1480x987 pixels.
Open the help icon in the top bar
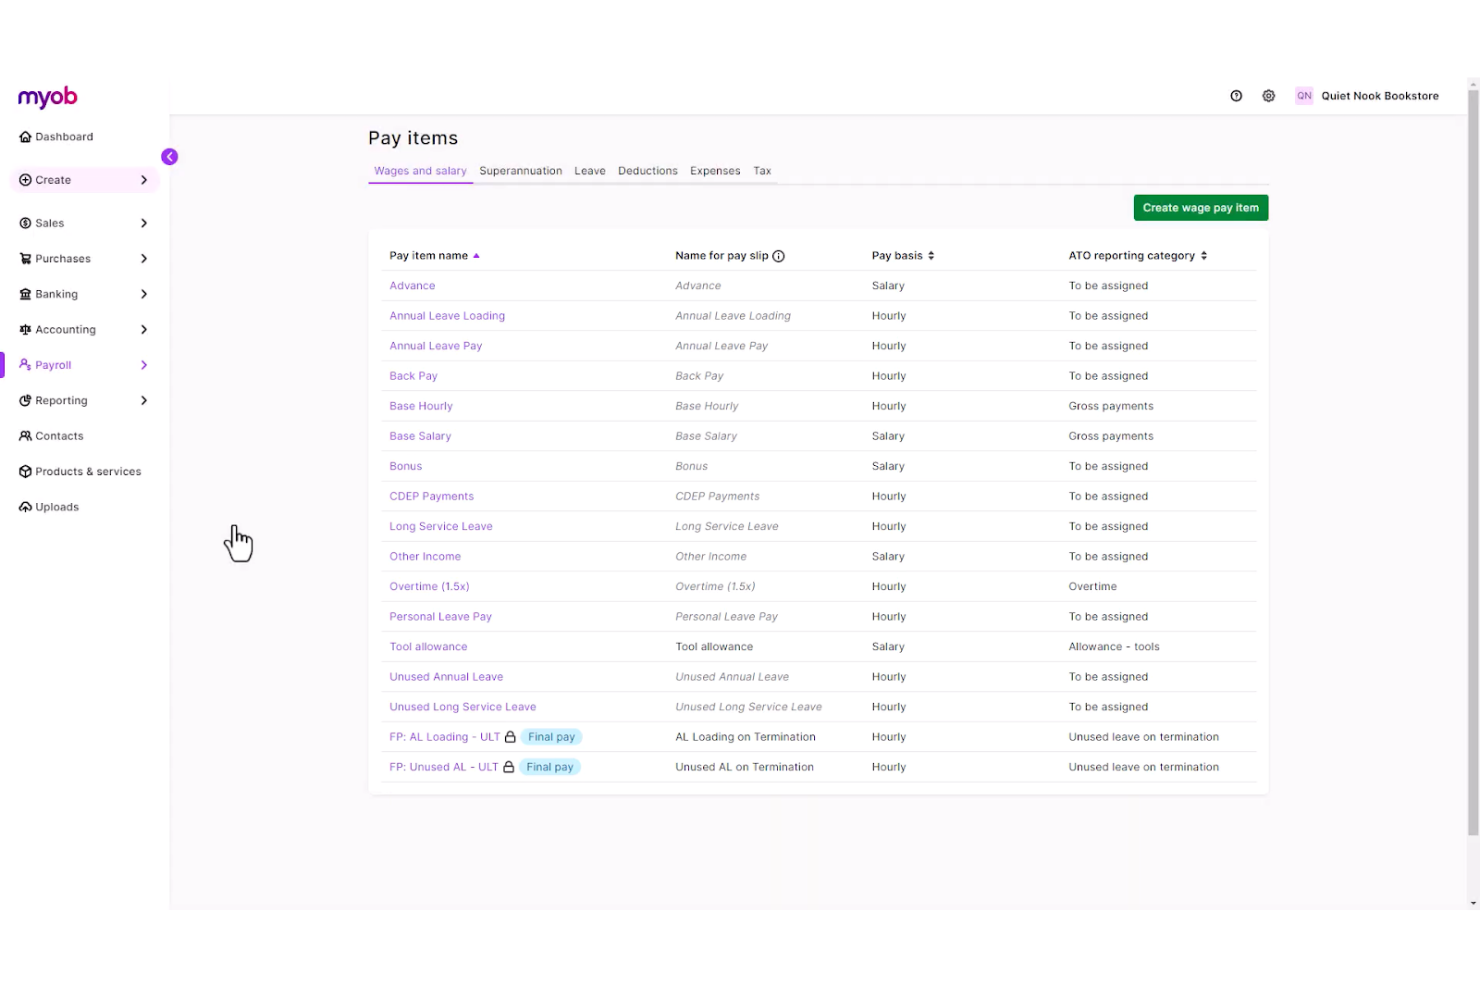click(1236, 95)
